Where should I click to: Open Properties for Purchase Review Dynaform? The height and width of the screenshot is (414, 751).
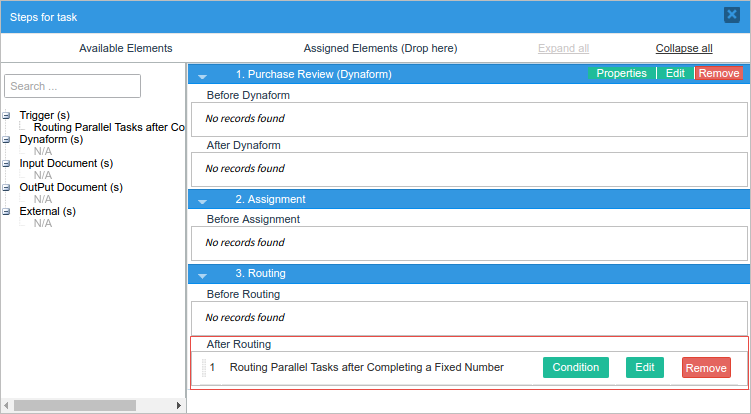621,74
